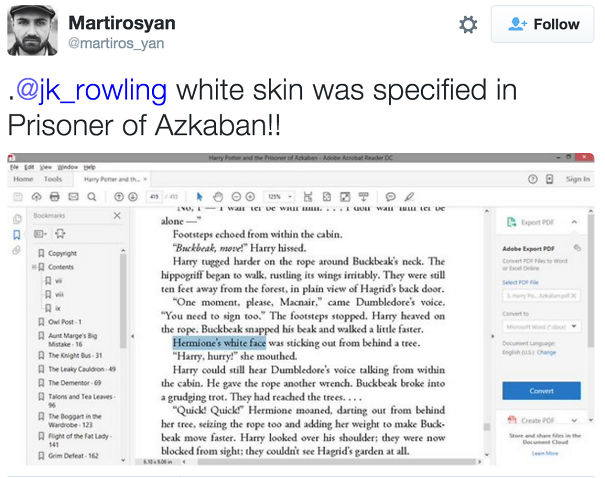The image size is (605, 478).
Task: Click the Read mode icon
Action: (363, 197)
